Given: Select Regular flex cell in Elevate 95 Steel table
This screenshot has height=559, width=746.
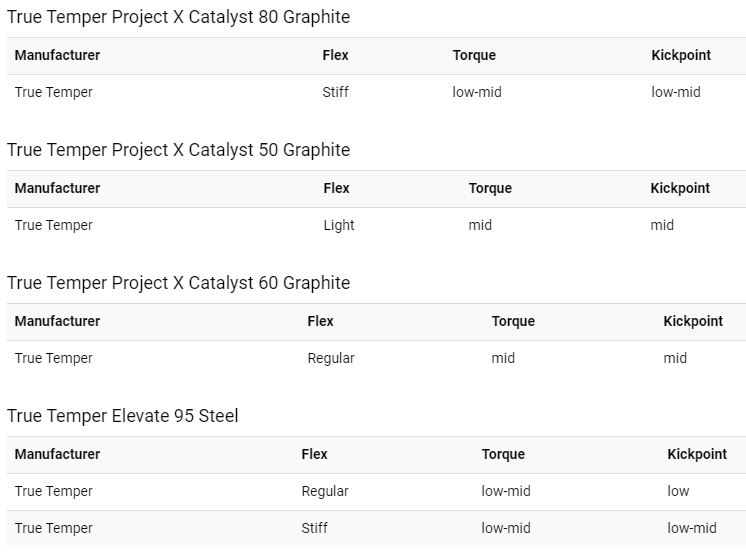Looking at the screenshot, I should click(325, 491).
